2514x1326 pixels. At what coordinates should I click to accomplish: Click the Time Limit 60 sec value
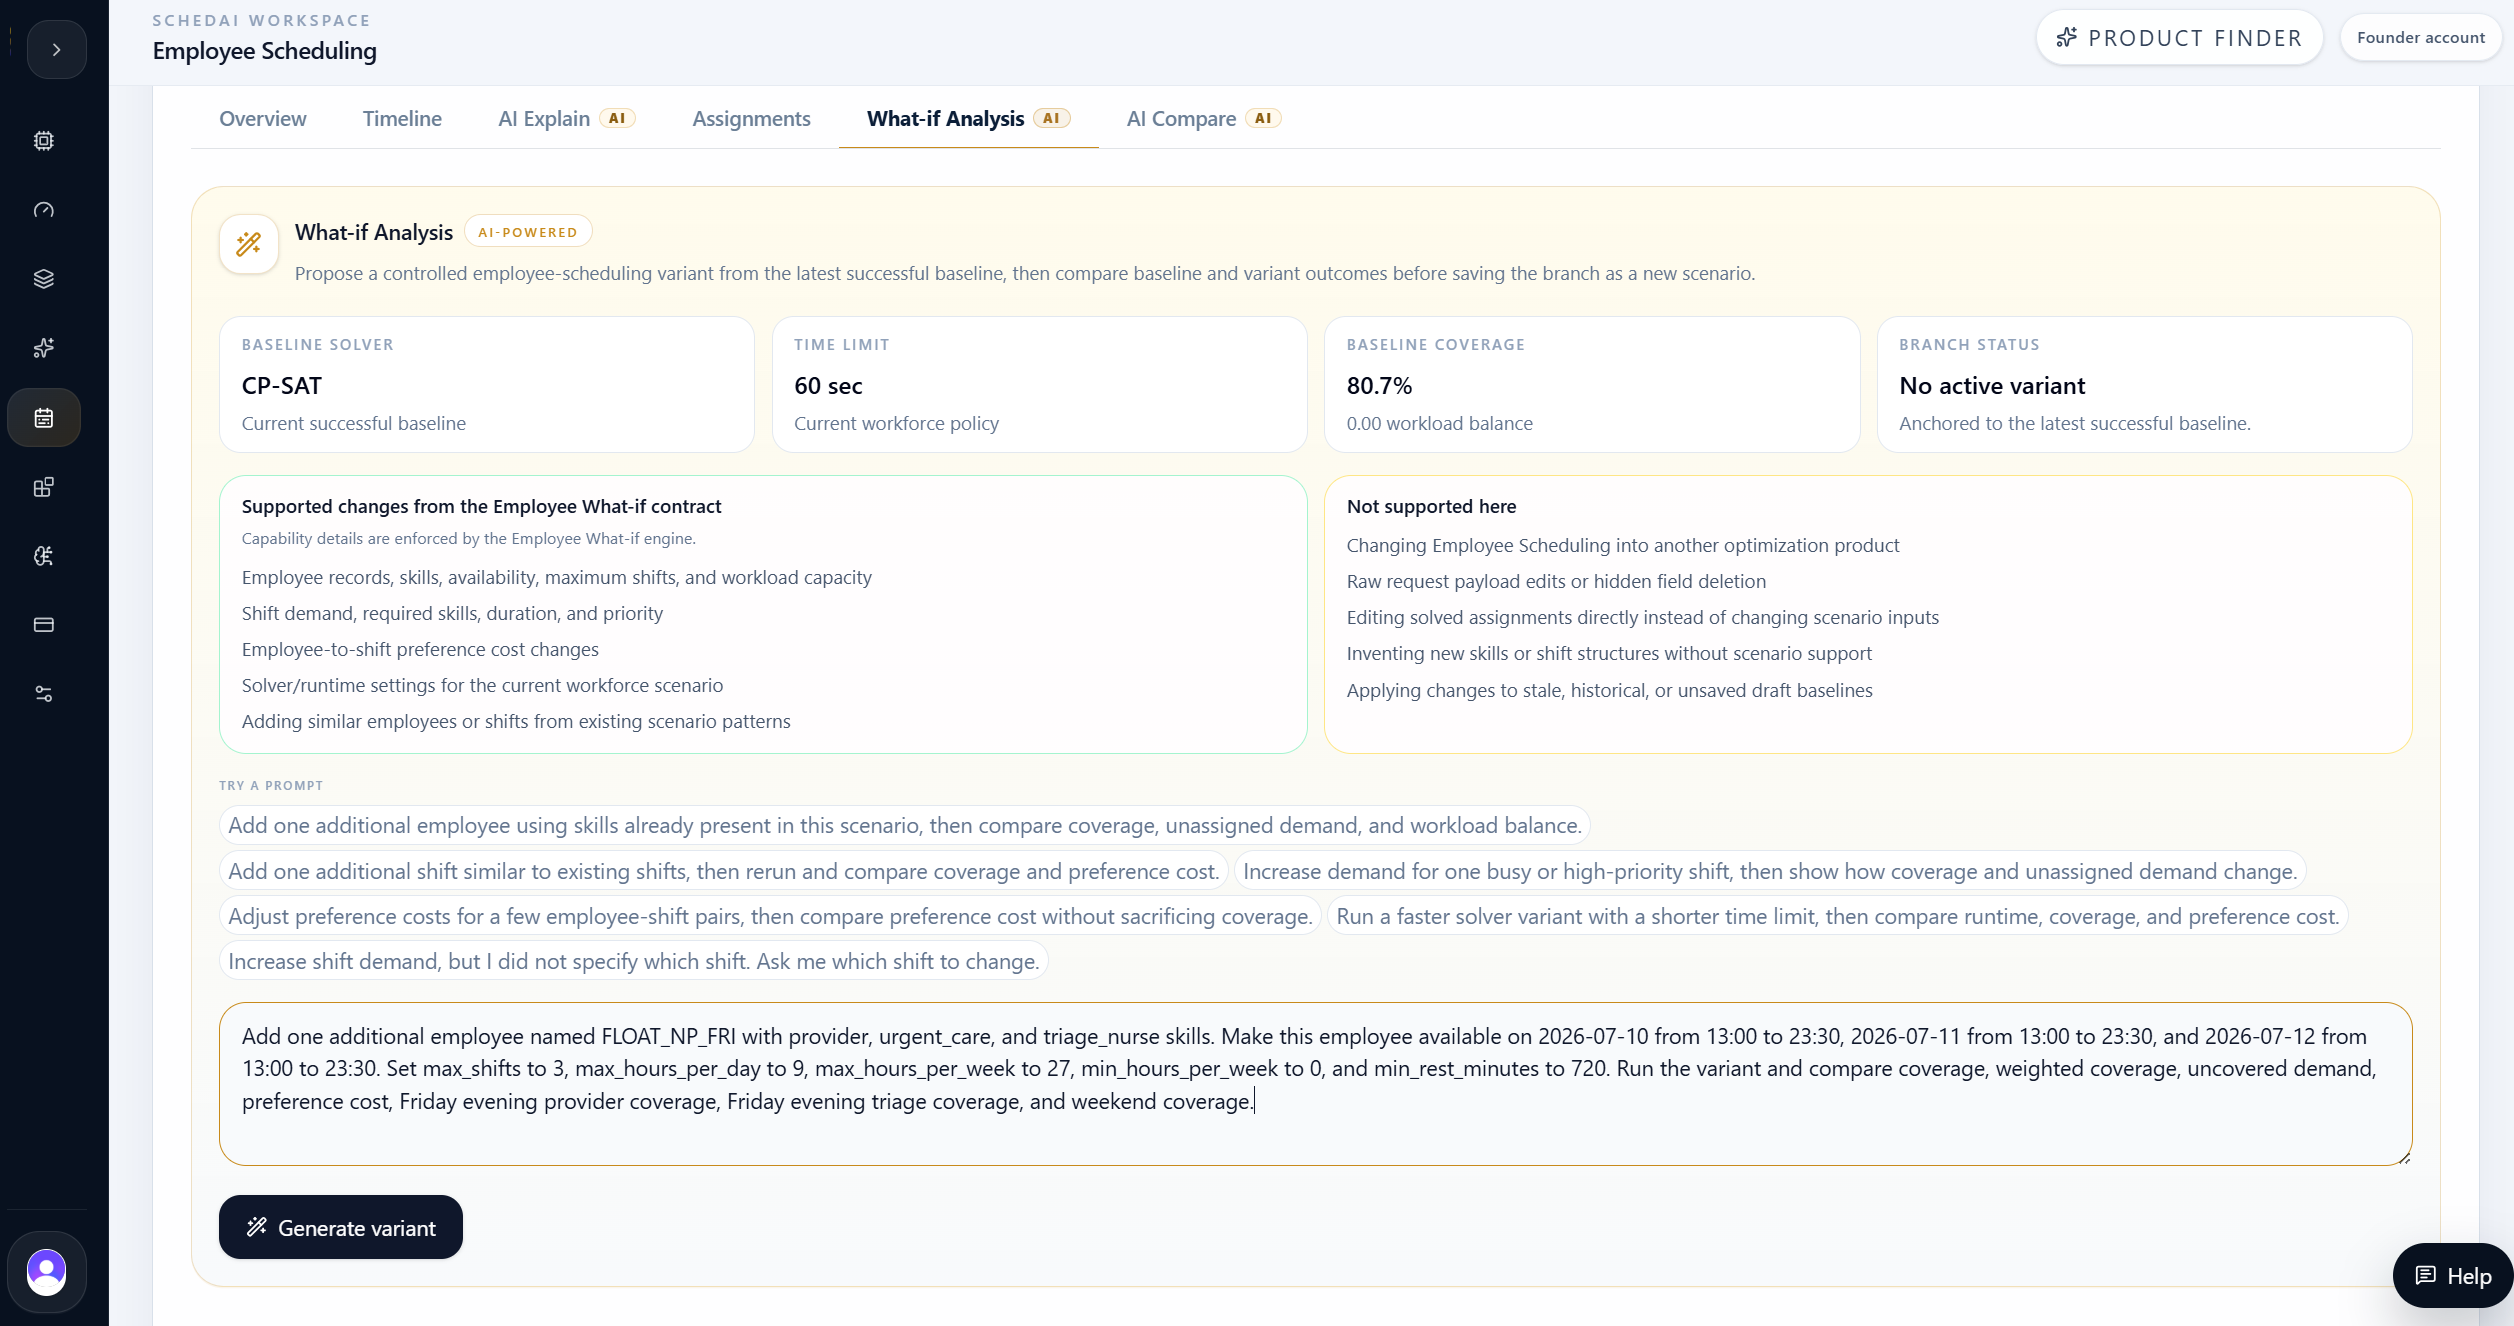coord(828,386)
